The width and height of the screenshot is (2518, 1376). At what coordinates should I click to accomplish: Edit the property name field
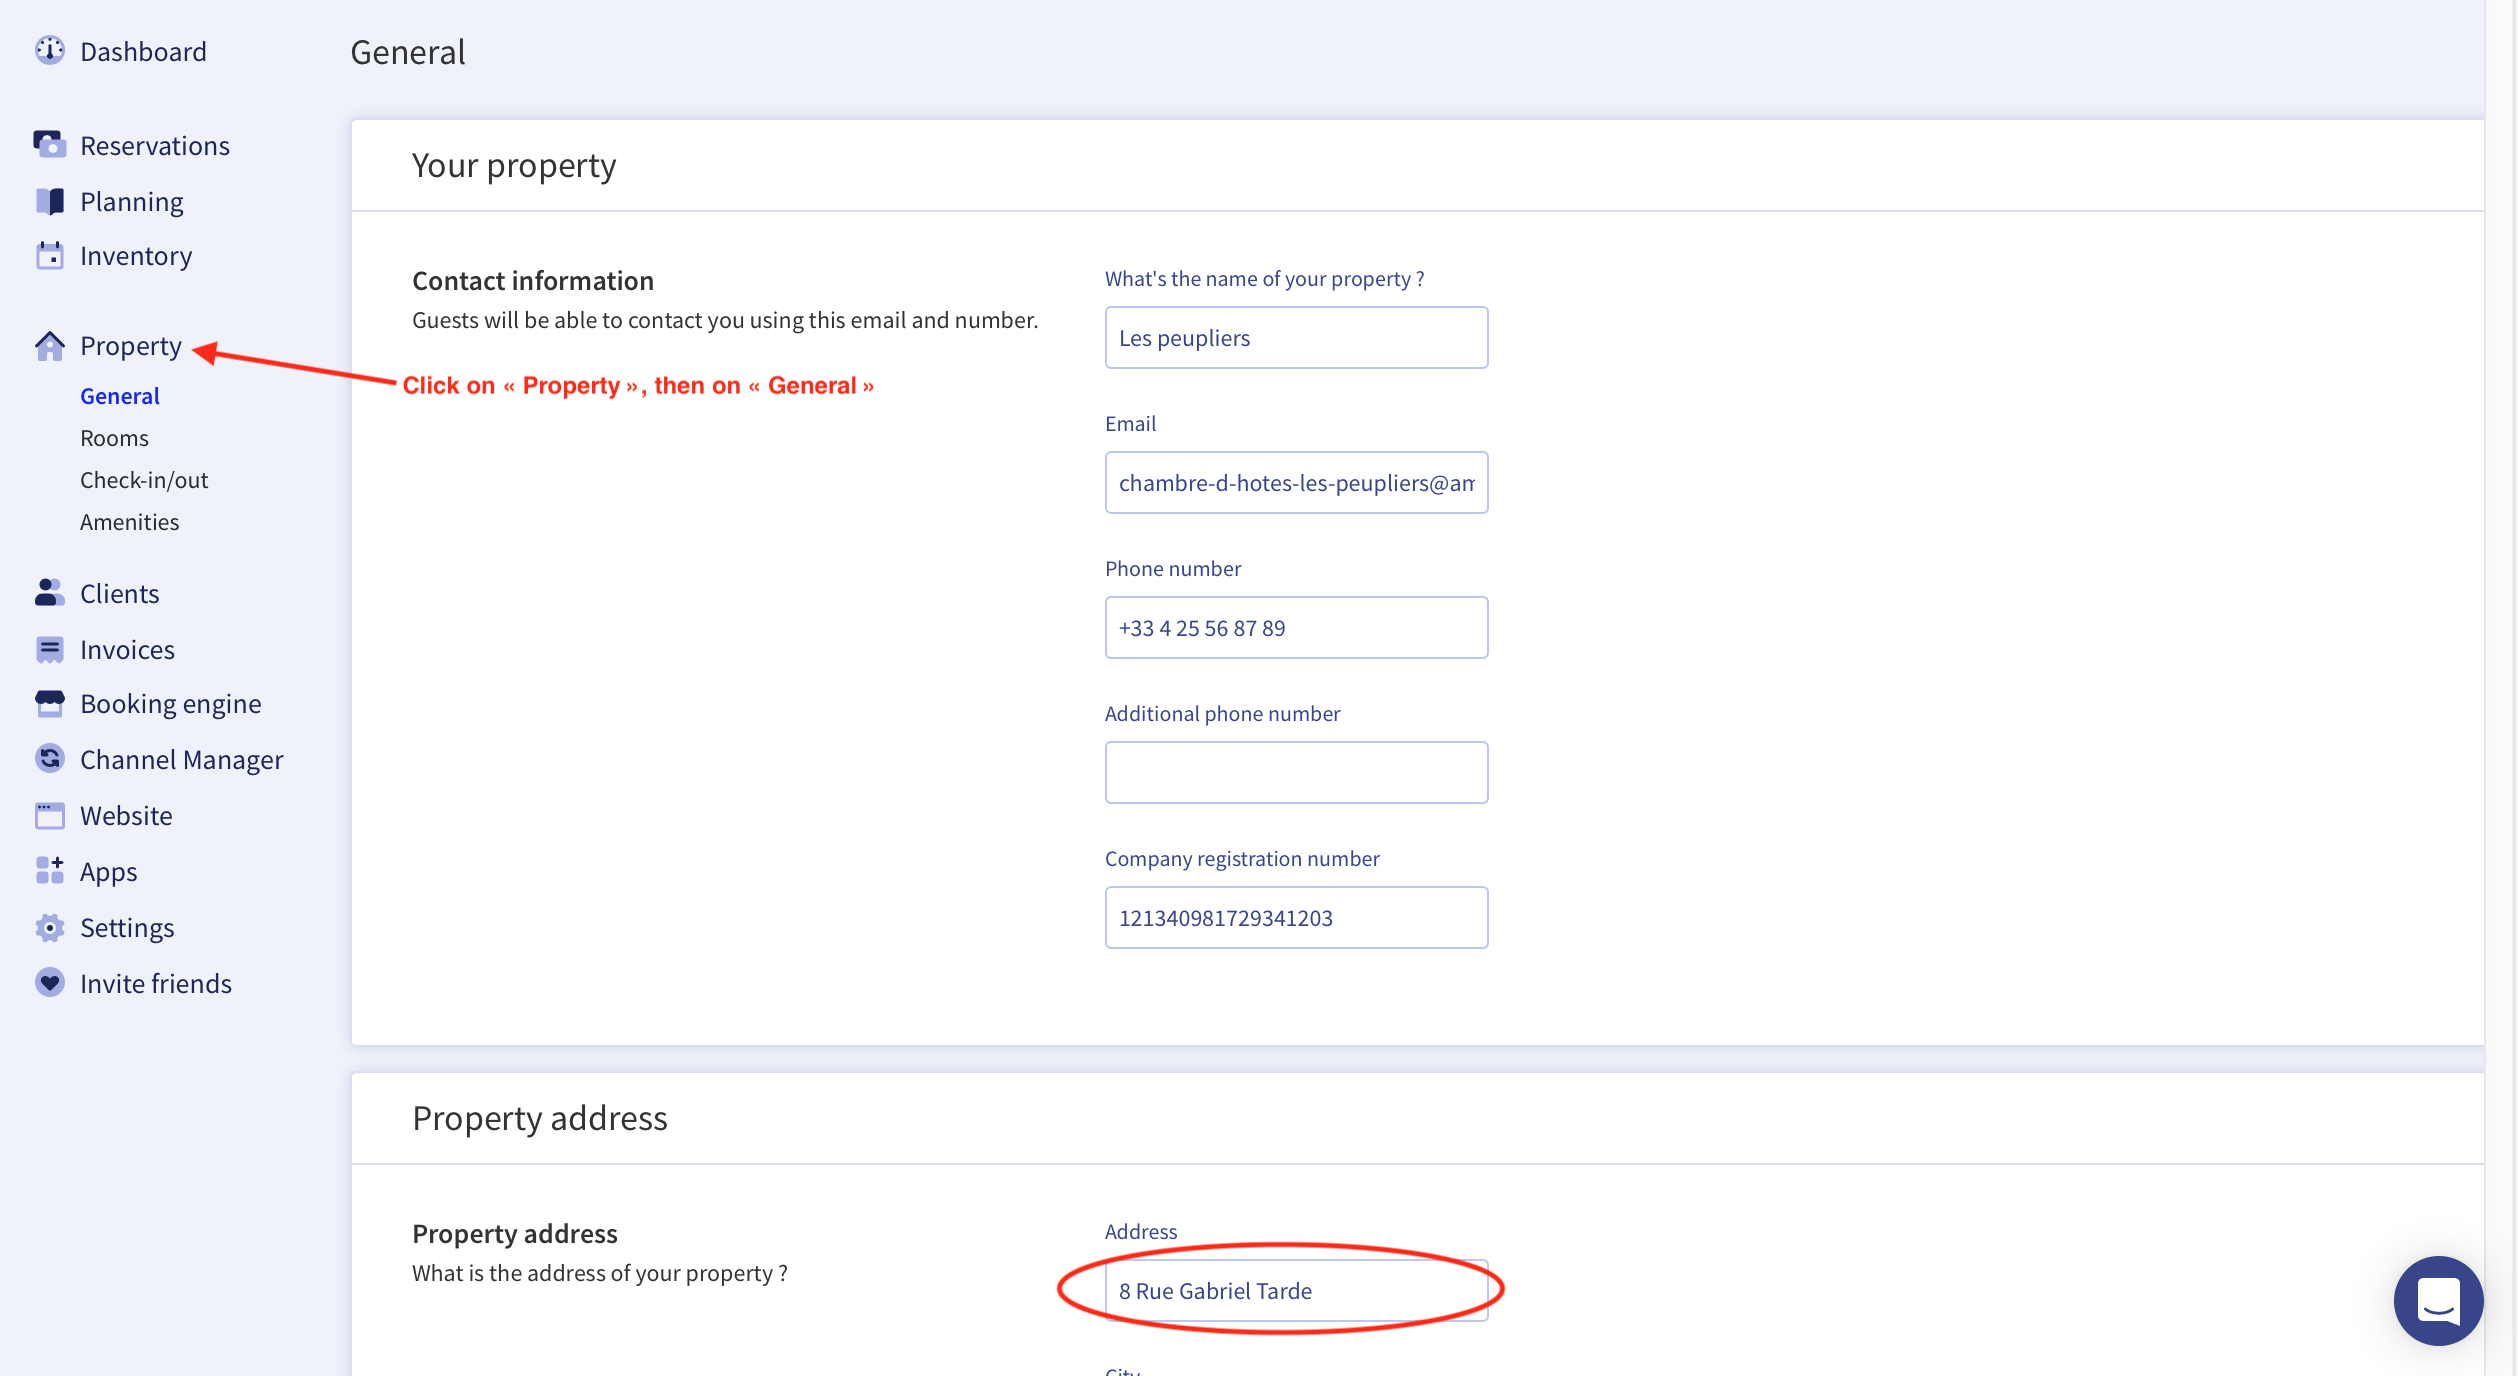1296,338
